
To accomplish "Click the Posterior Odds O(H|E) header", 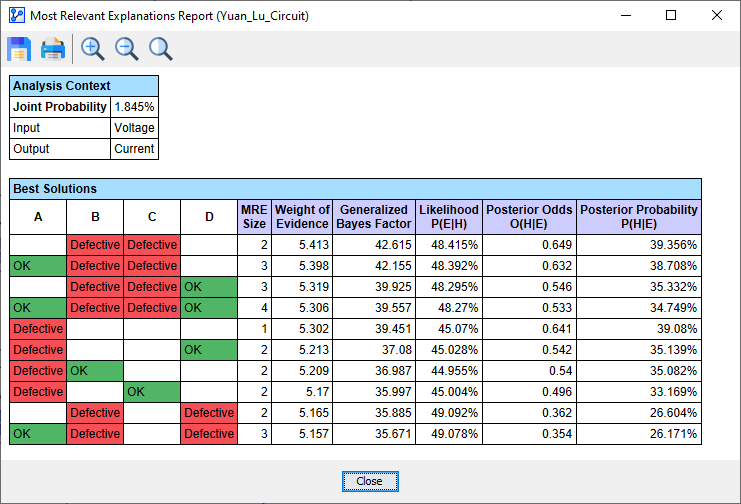I will (x=529, y=216).
